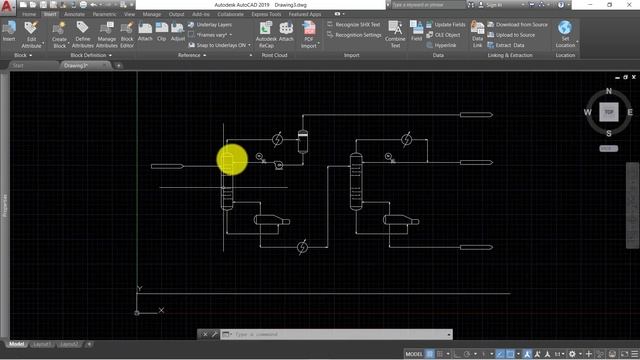Image resolution: width=640 pixels, height=360 pixels.
Task: Open the quick access toolbar customize arrow
Action: pos(133,5)
